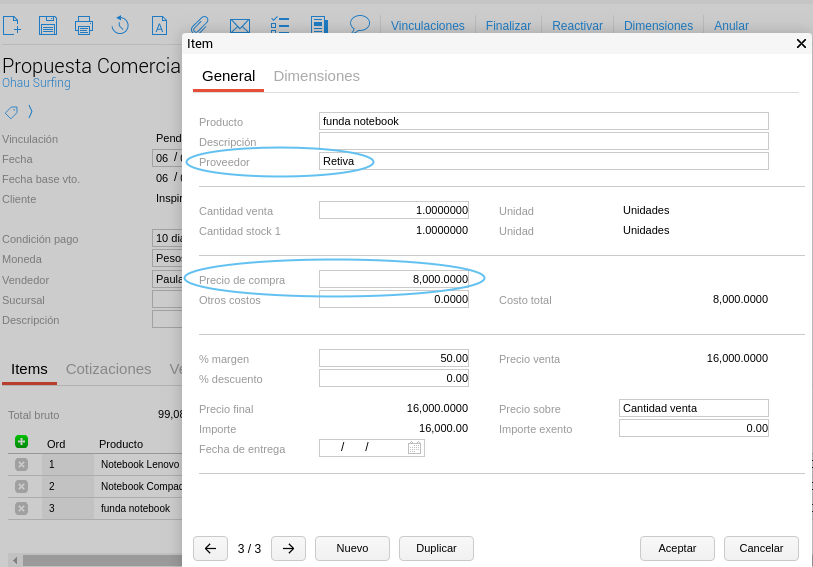This screenshot has width=813, height=567.
Task: Go to previous item with left arrow
Action: point(210,548)
